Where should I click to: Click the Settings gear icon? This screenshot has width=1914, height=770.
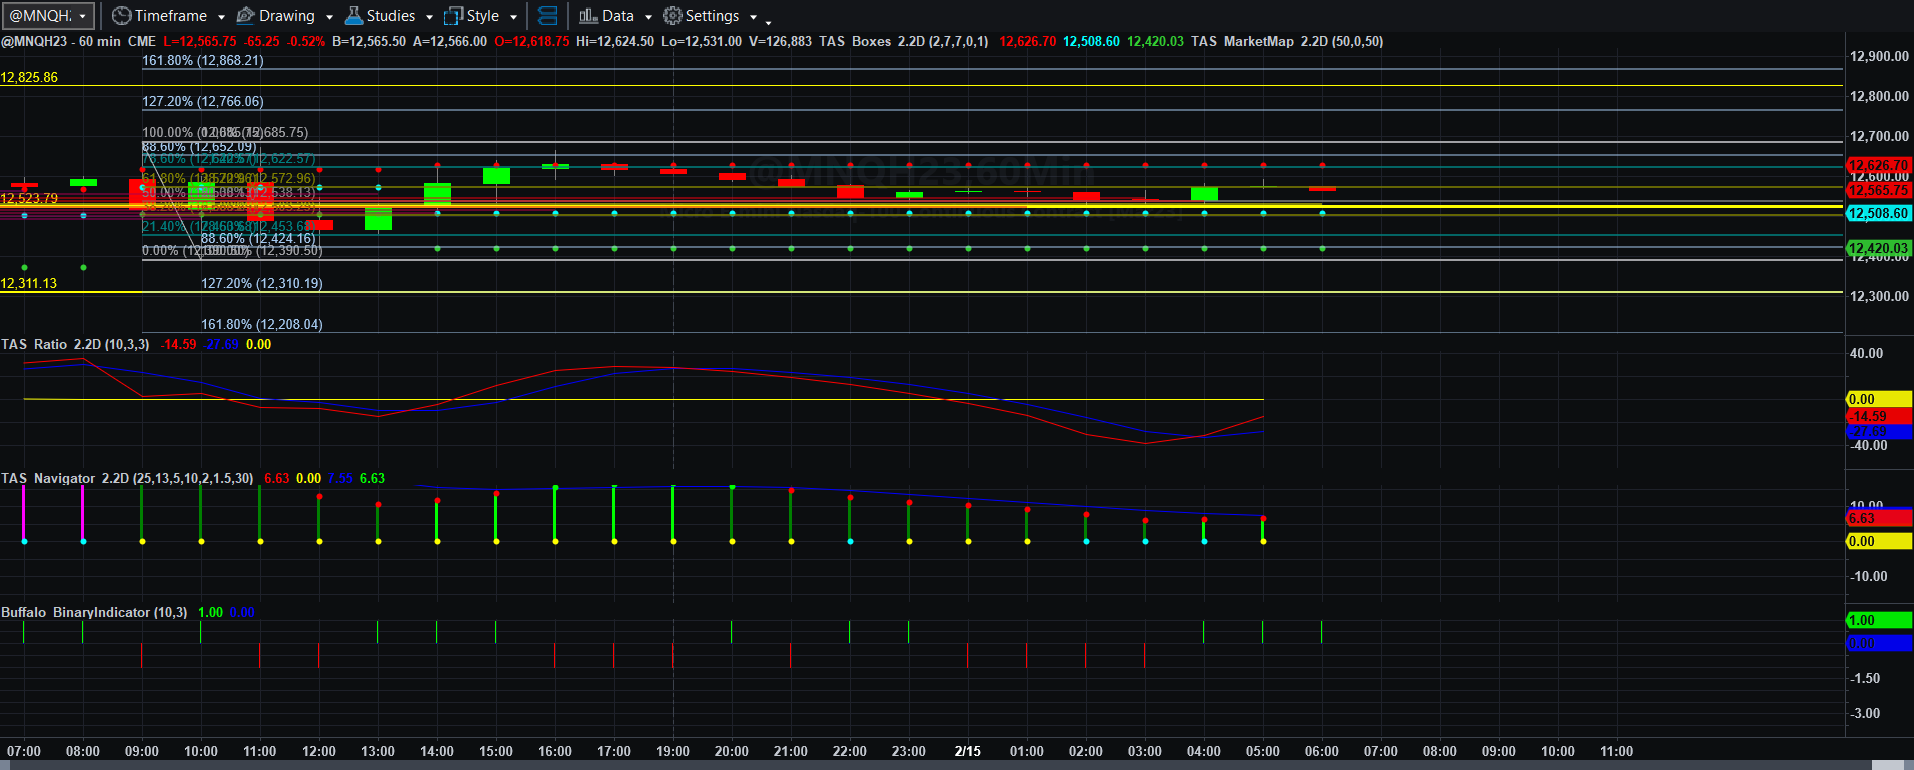(x=673, y=16)
